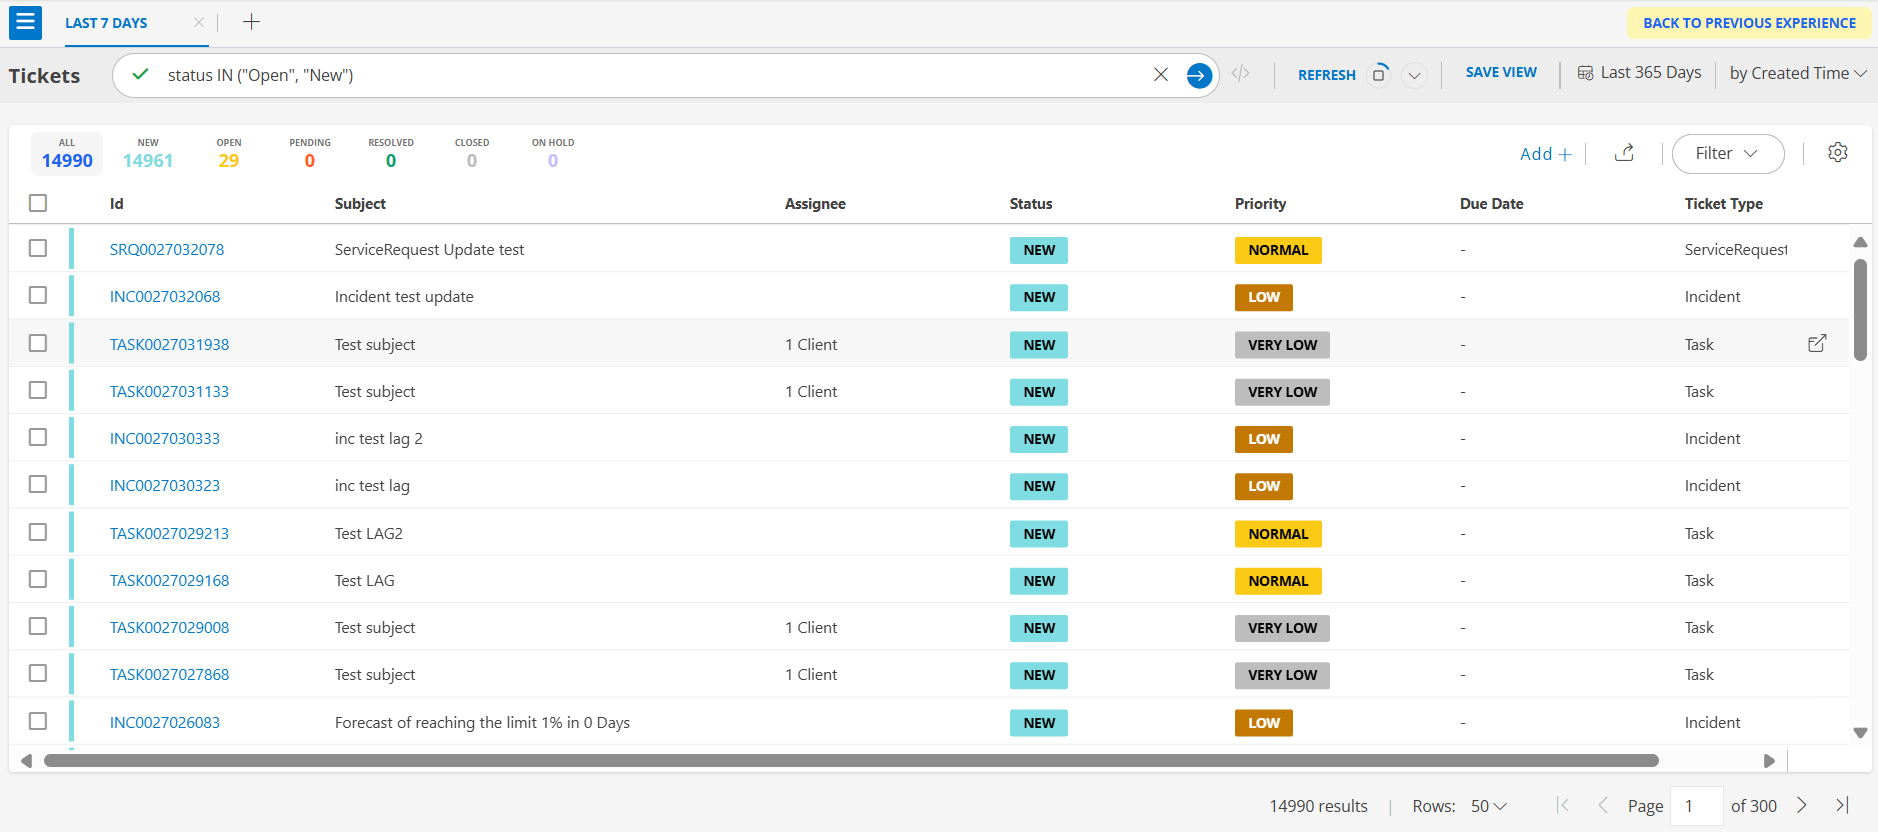Clear the search query with the X icon

(x=1160, y=75)
